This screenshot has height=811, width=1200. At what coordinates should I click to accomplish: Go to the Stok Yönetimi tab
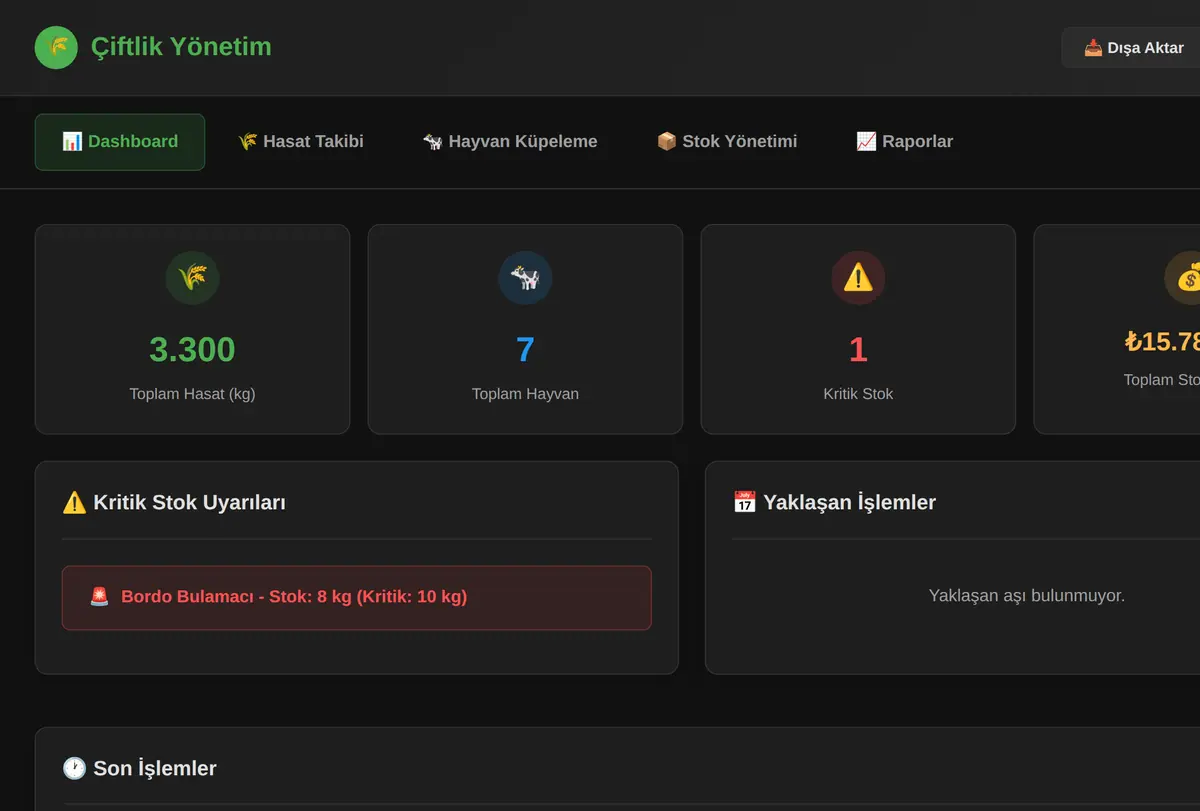(727, 142)
